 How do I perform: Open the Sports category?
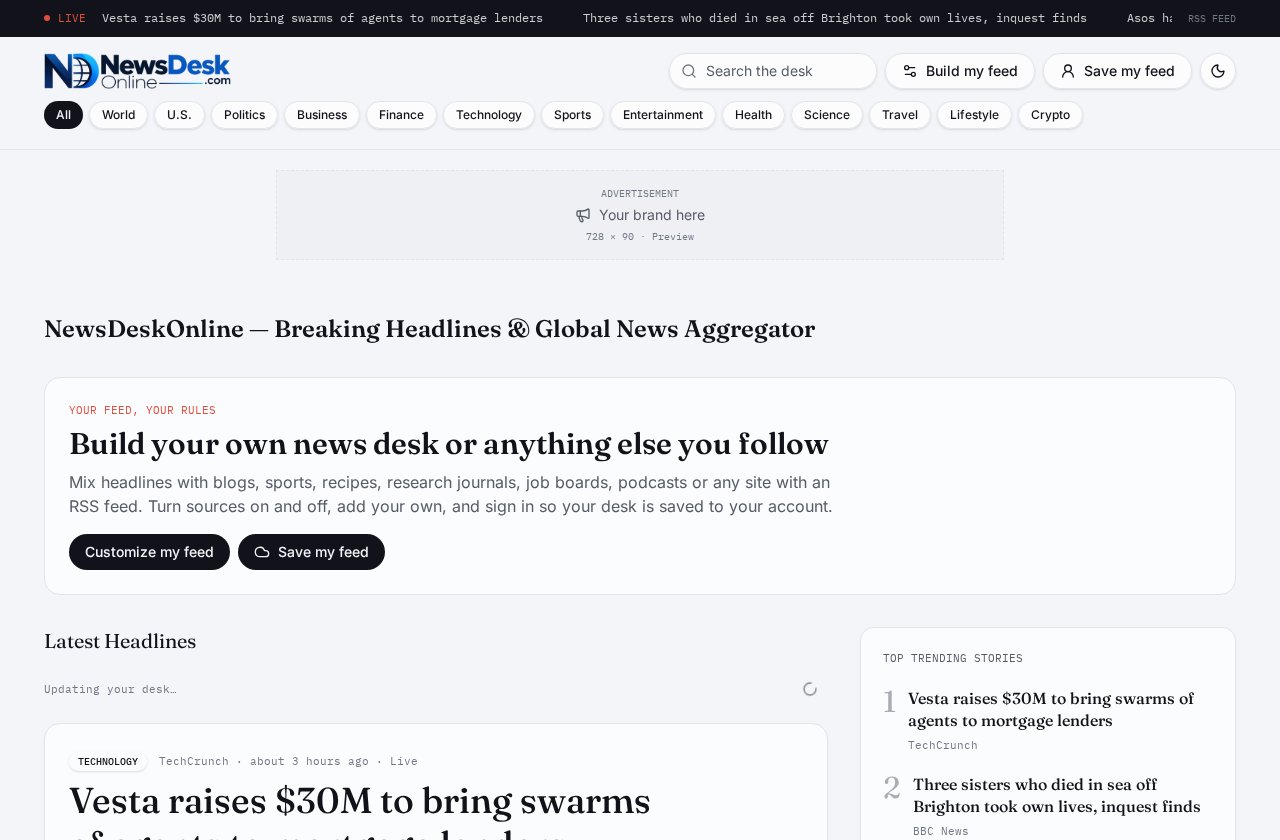572,115
